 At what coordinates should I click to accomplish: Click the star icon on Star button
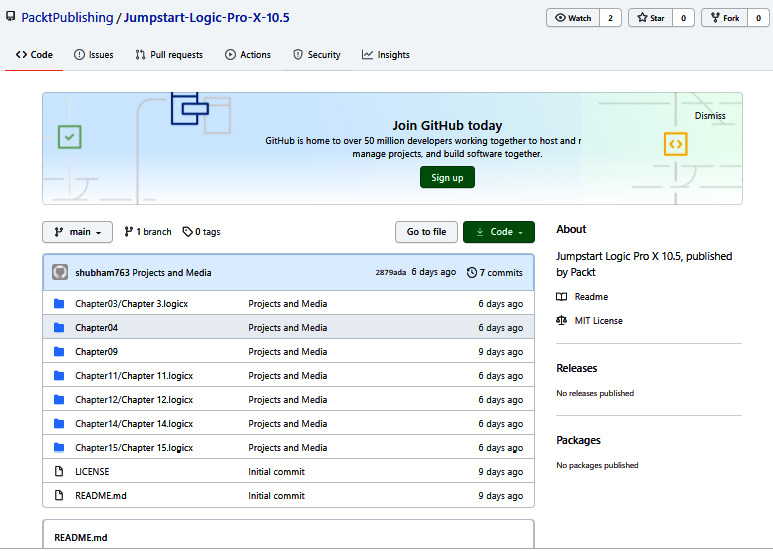(x=642, y=18)
